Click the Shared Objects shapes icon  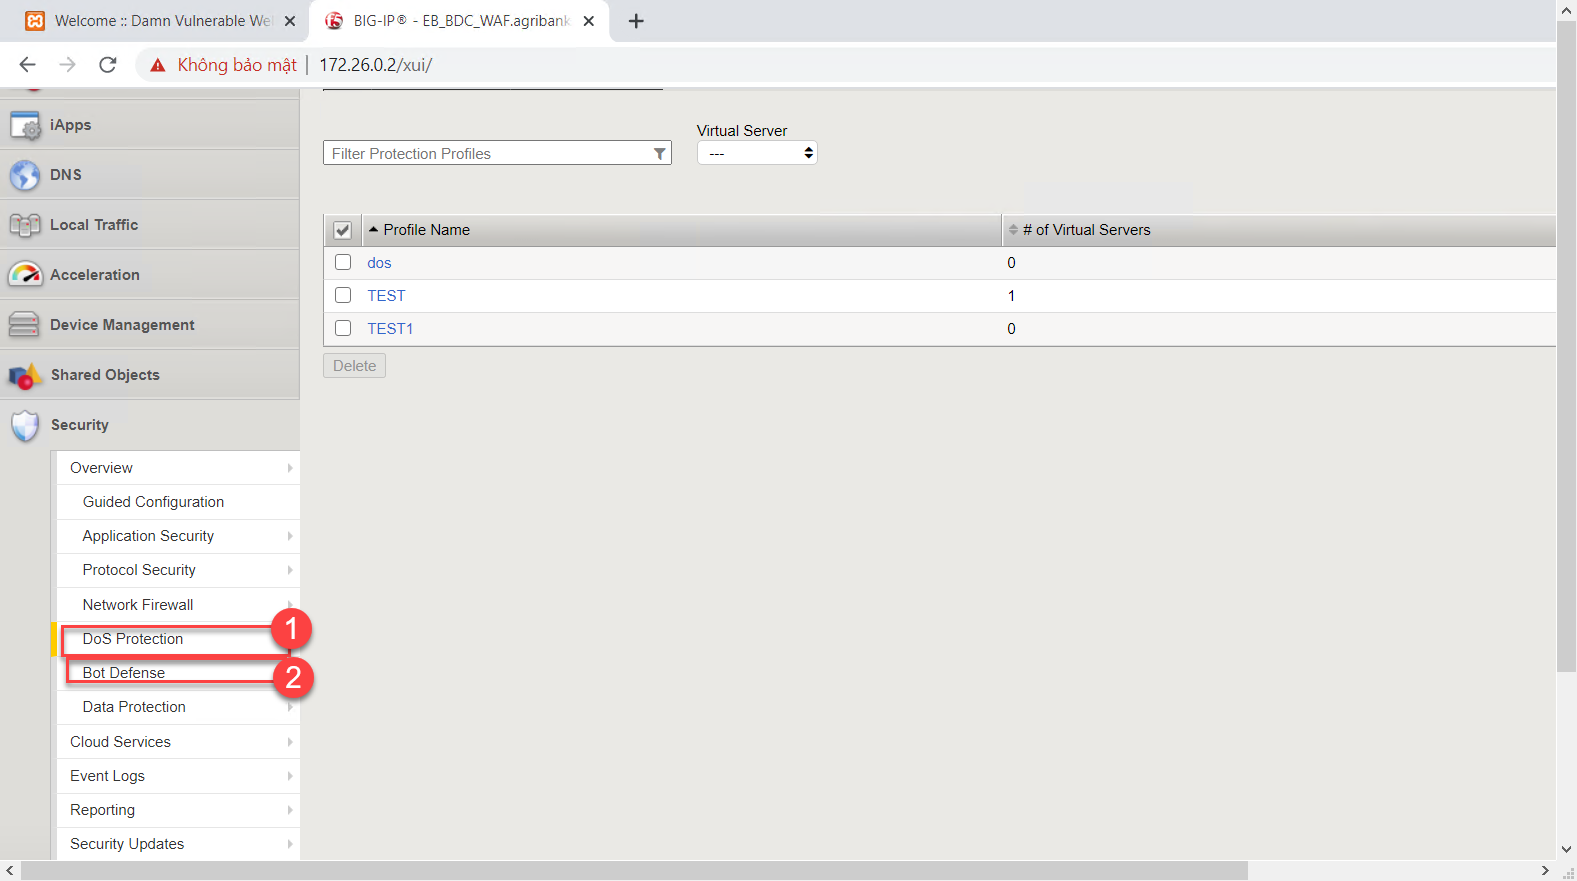[x=25, y=375]
